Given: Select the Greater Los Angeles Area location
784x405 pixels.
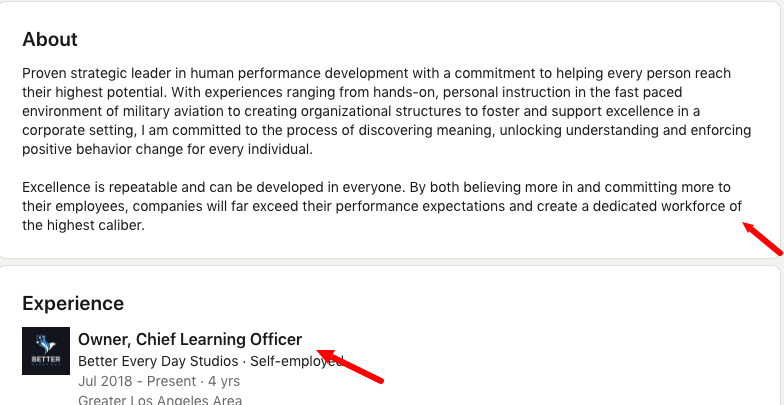Looking at the screenshot, I should (160, 400).
